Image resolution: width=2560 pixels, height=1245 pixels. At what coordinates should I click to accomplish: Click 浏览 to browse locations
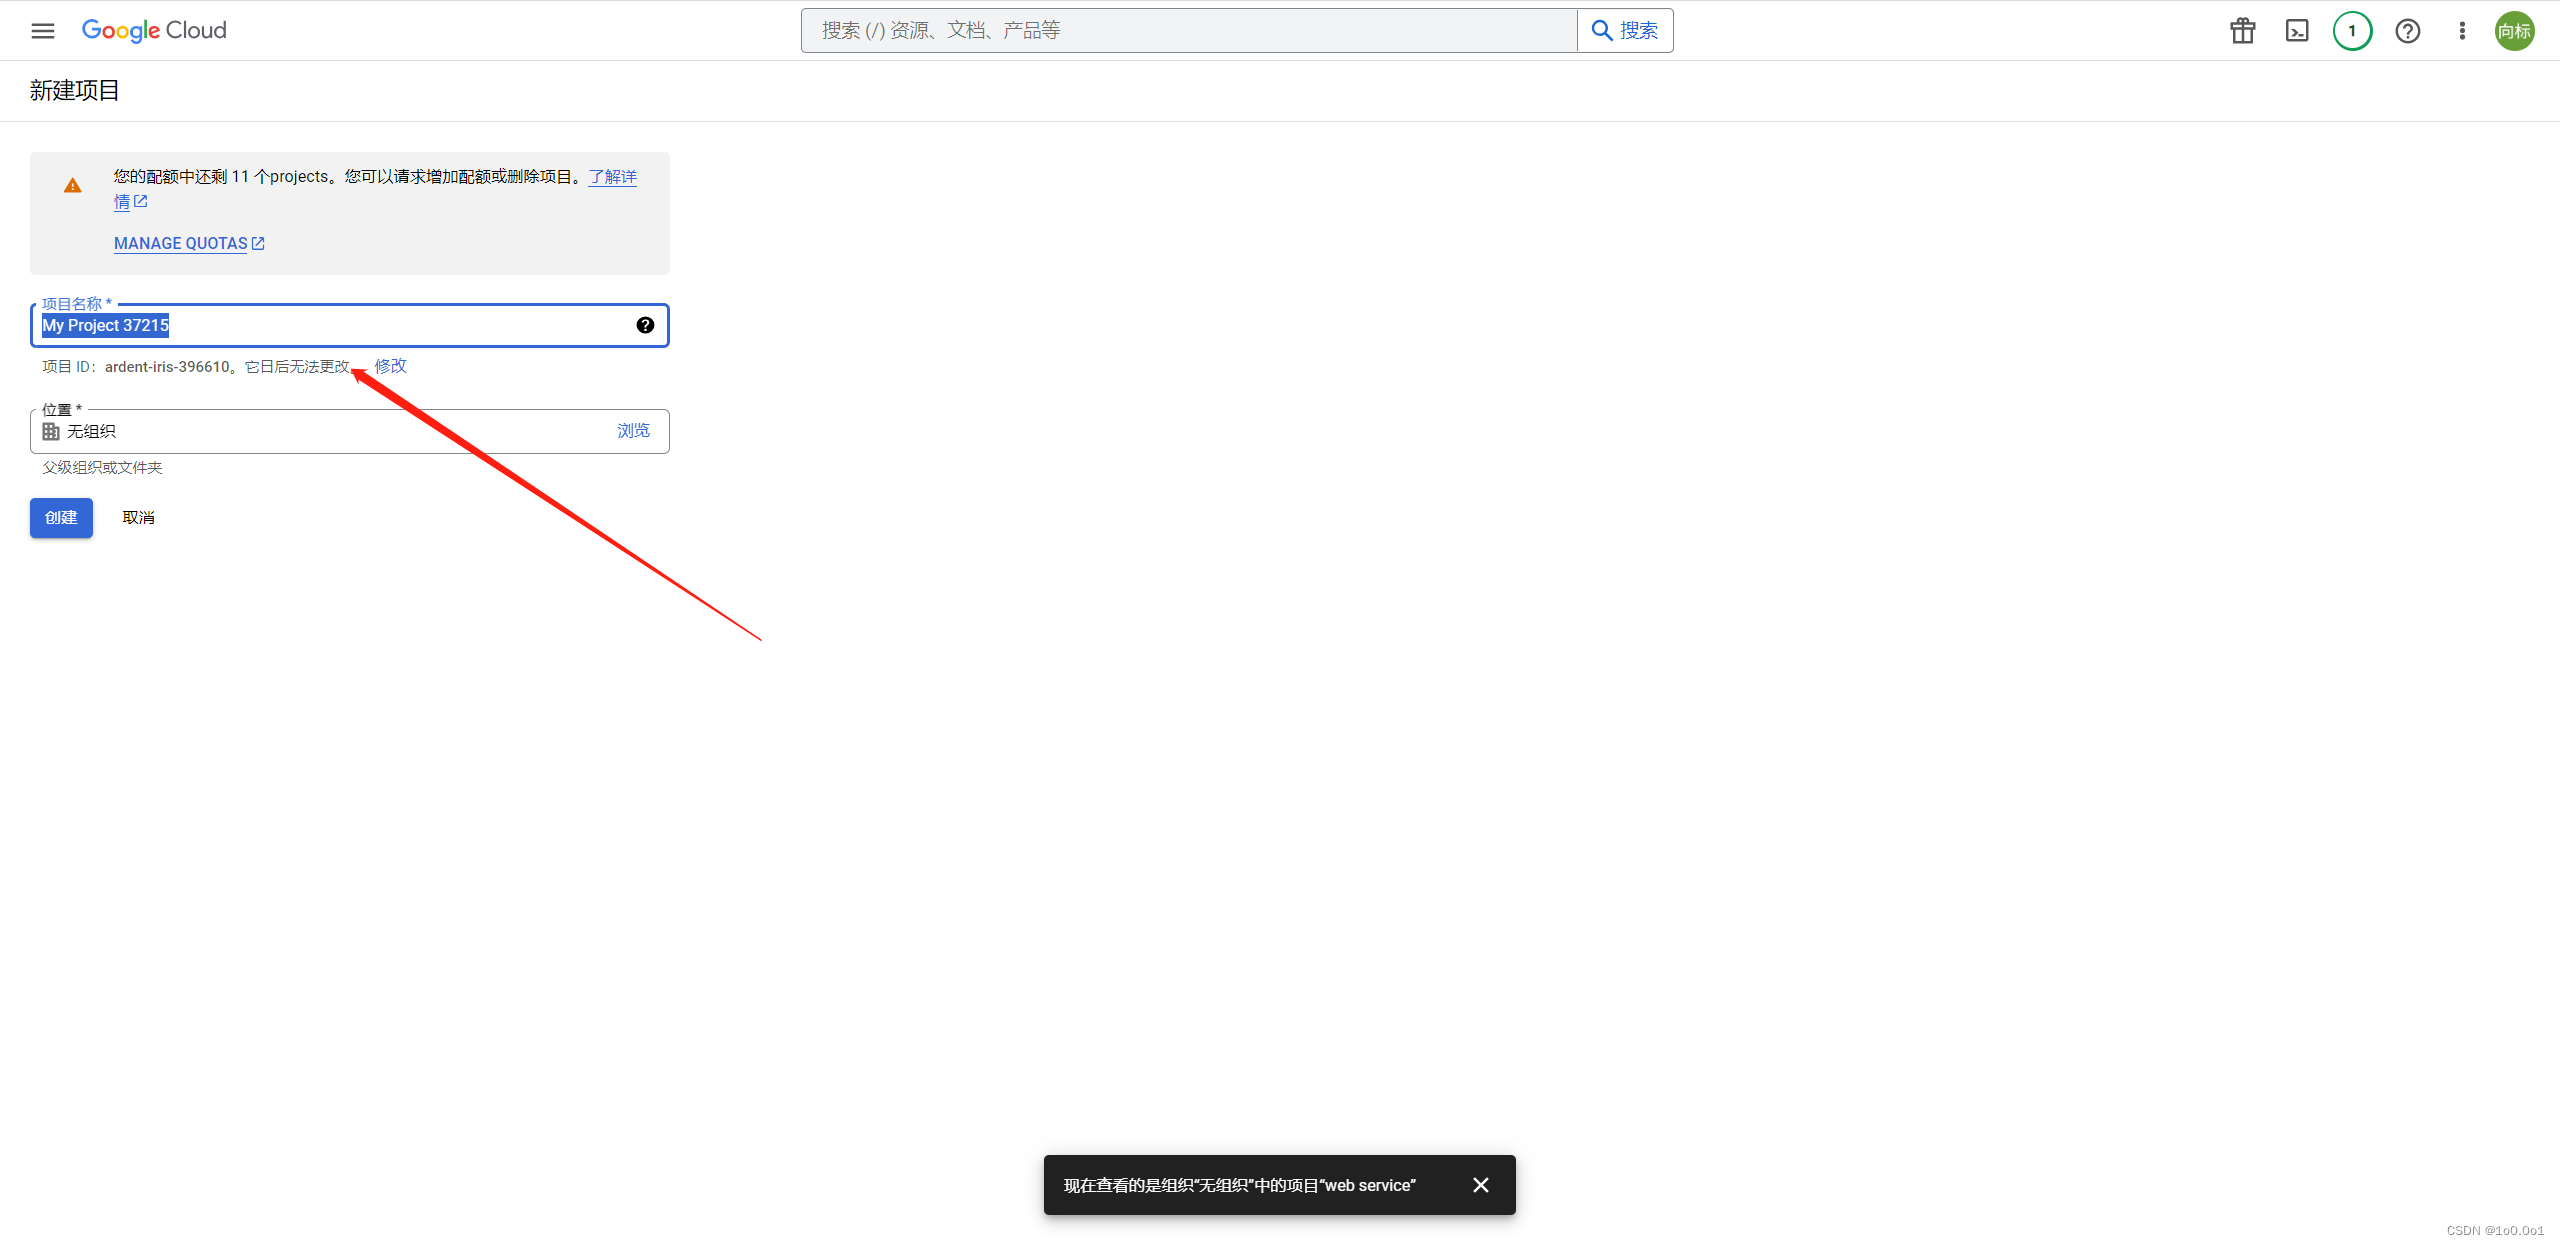point(633,430)
